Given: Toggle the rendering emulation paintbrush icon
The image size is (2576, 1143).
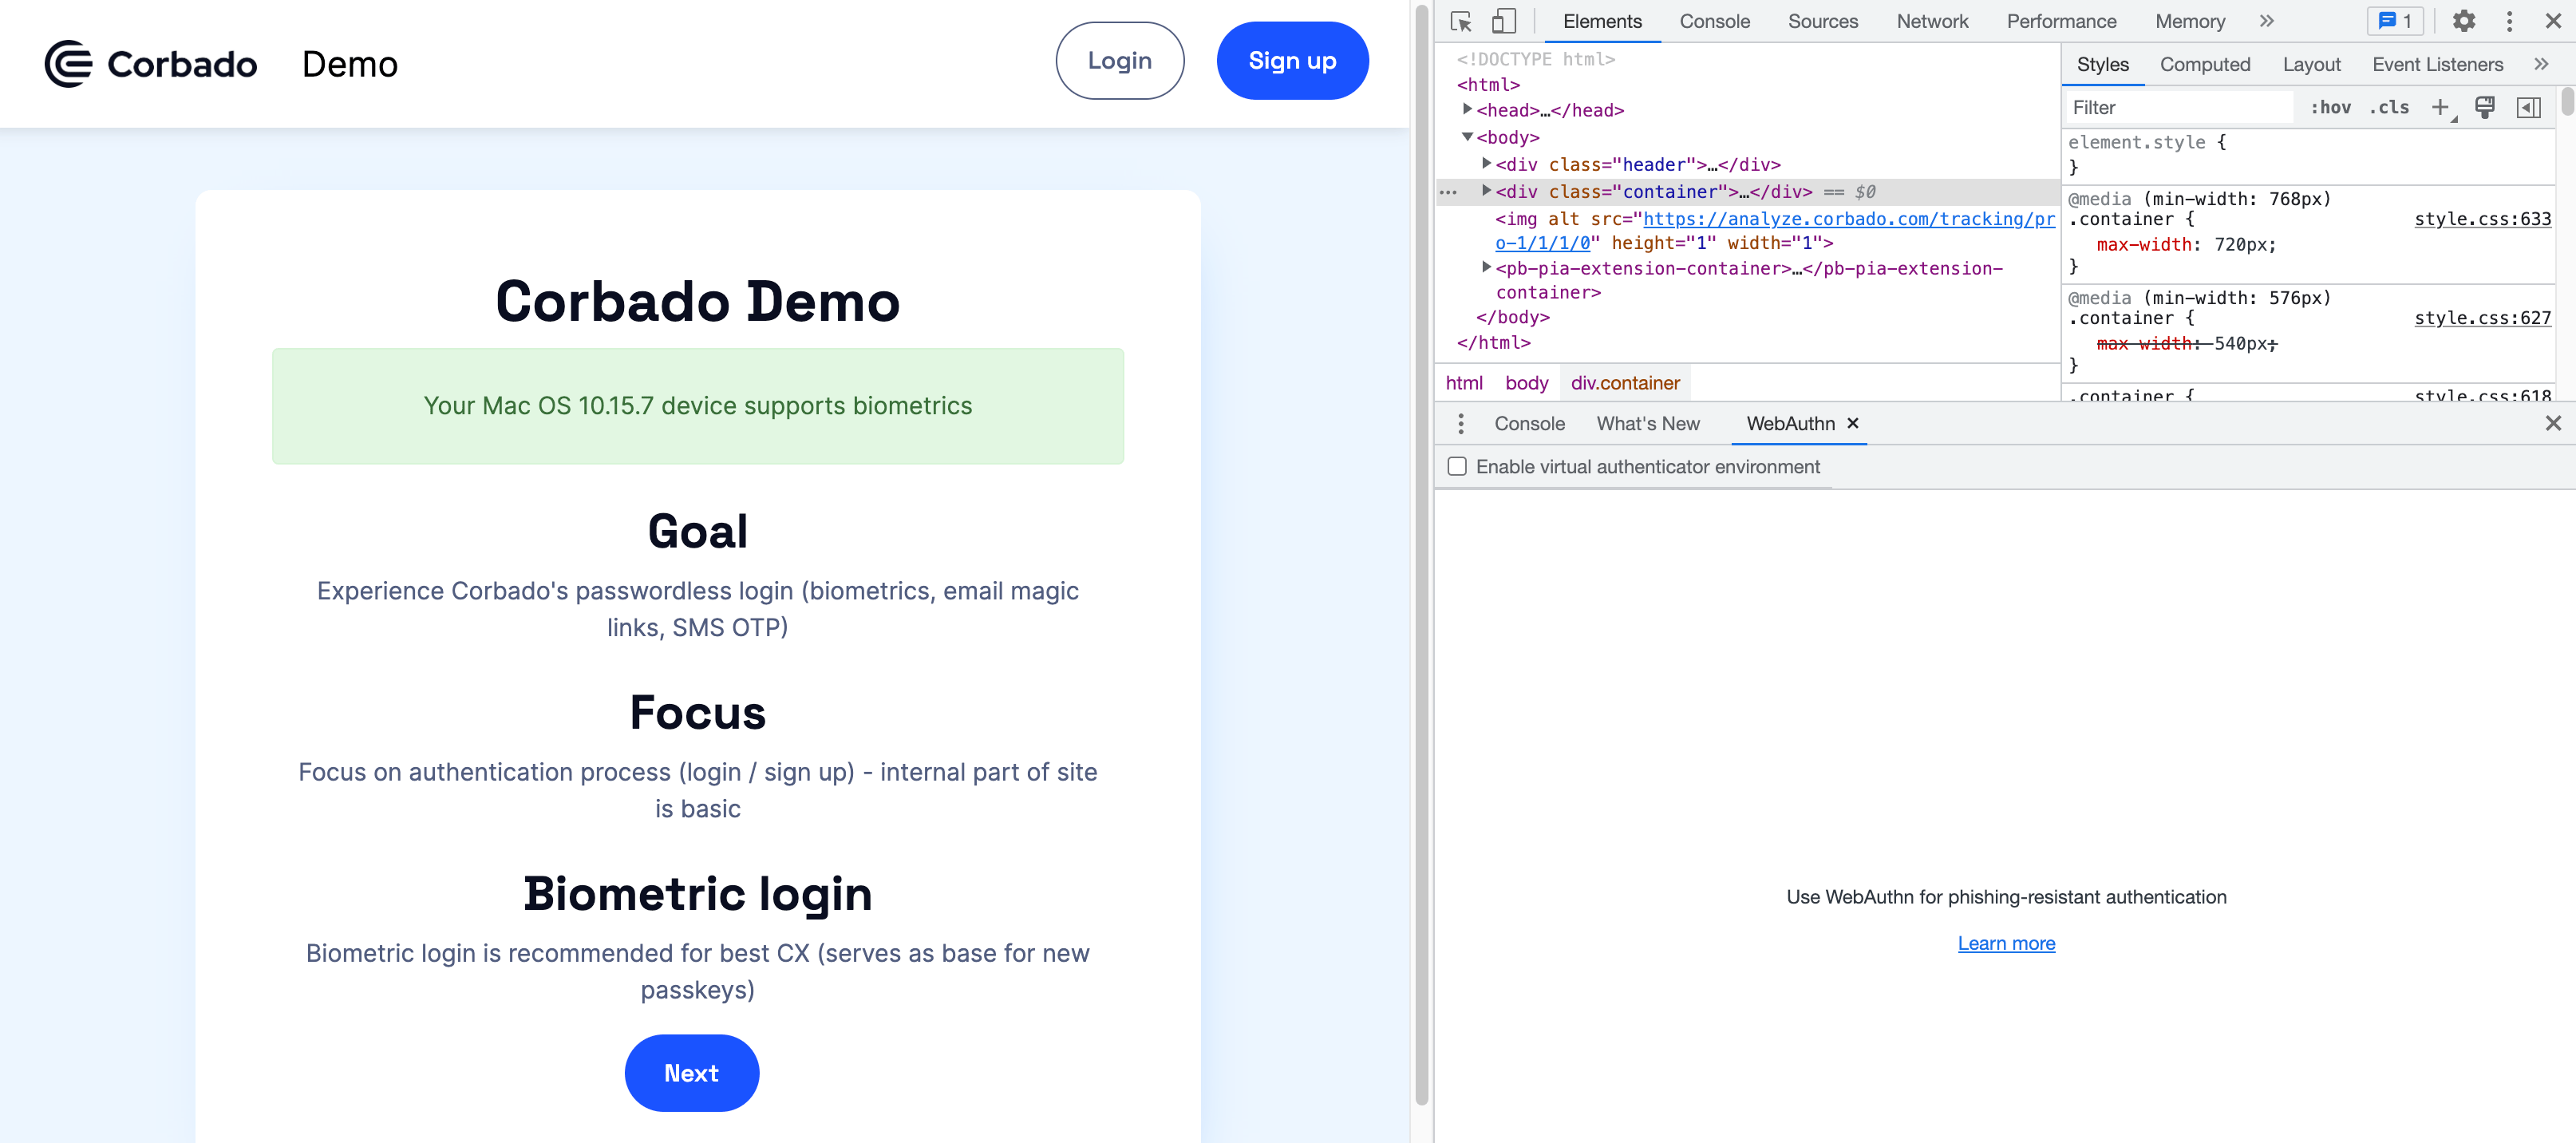Looking at the screenshot, I should pyautogui.click(x=2484, y=107).
